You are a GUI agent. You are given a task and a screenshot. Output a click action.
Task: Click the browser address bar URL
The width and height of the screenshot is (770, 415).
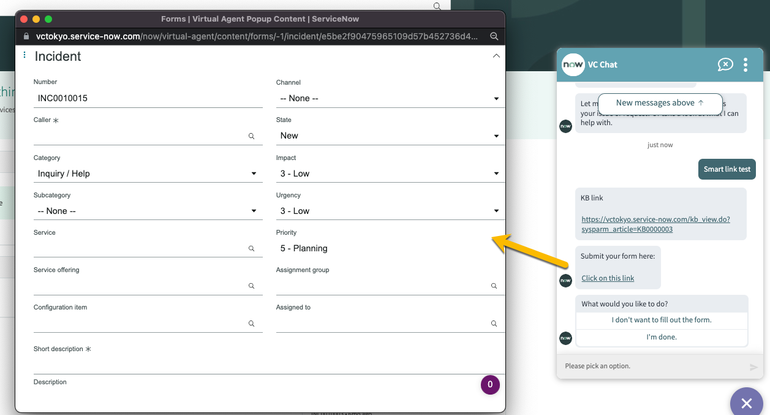pyautogui.click(x=256, y=36)
